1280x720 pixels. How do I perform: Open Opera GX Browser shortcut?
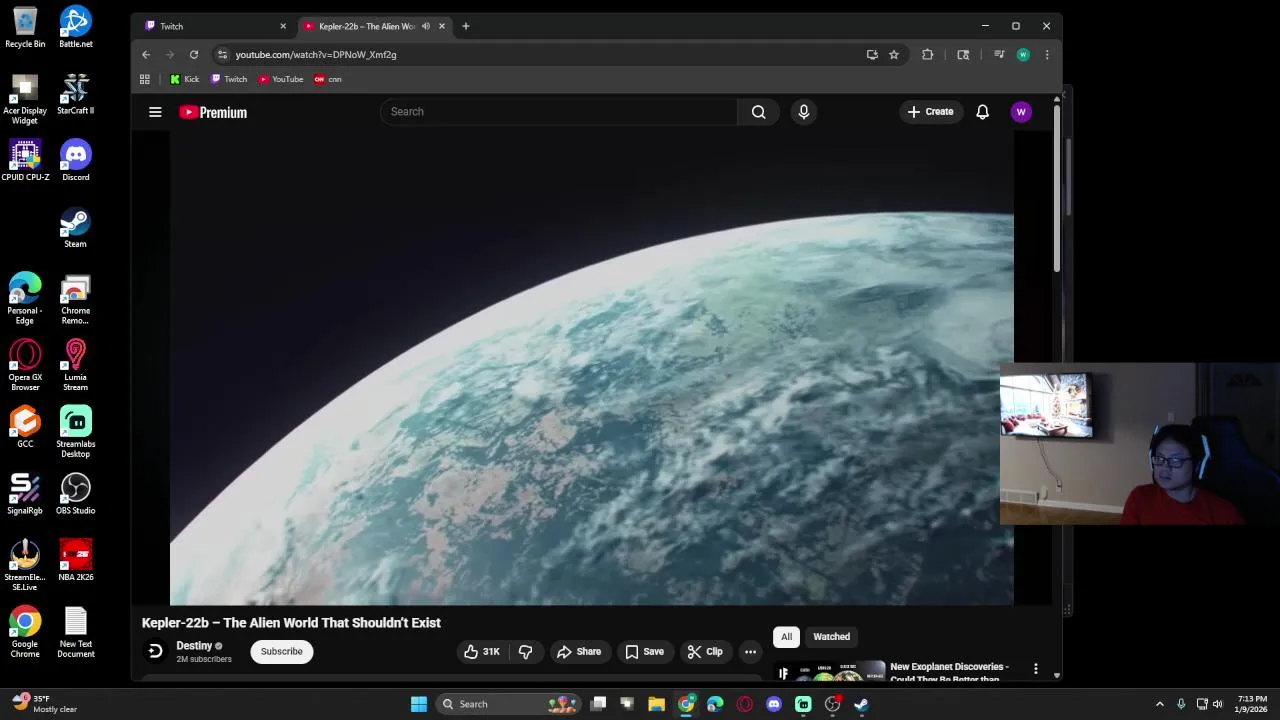(x=25, y=365)
